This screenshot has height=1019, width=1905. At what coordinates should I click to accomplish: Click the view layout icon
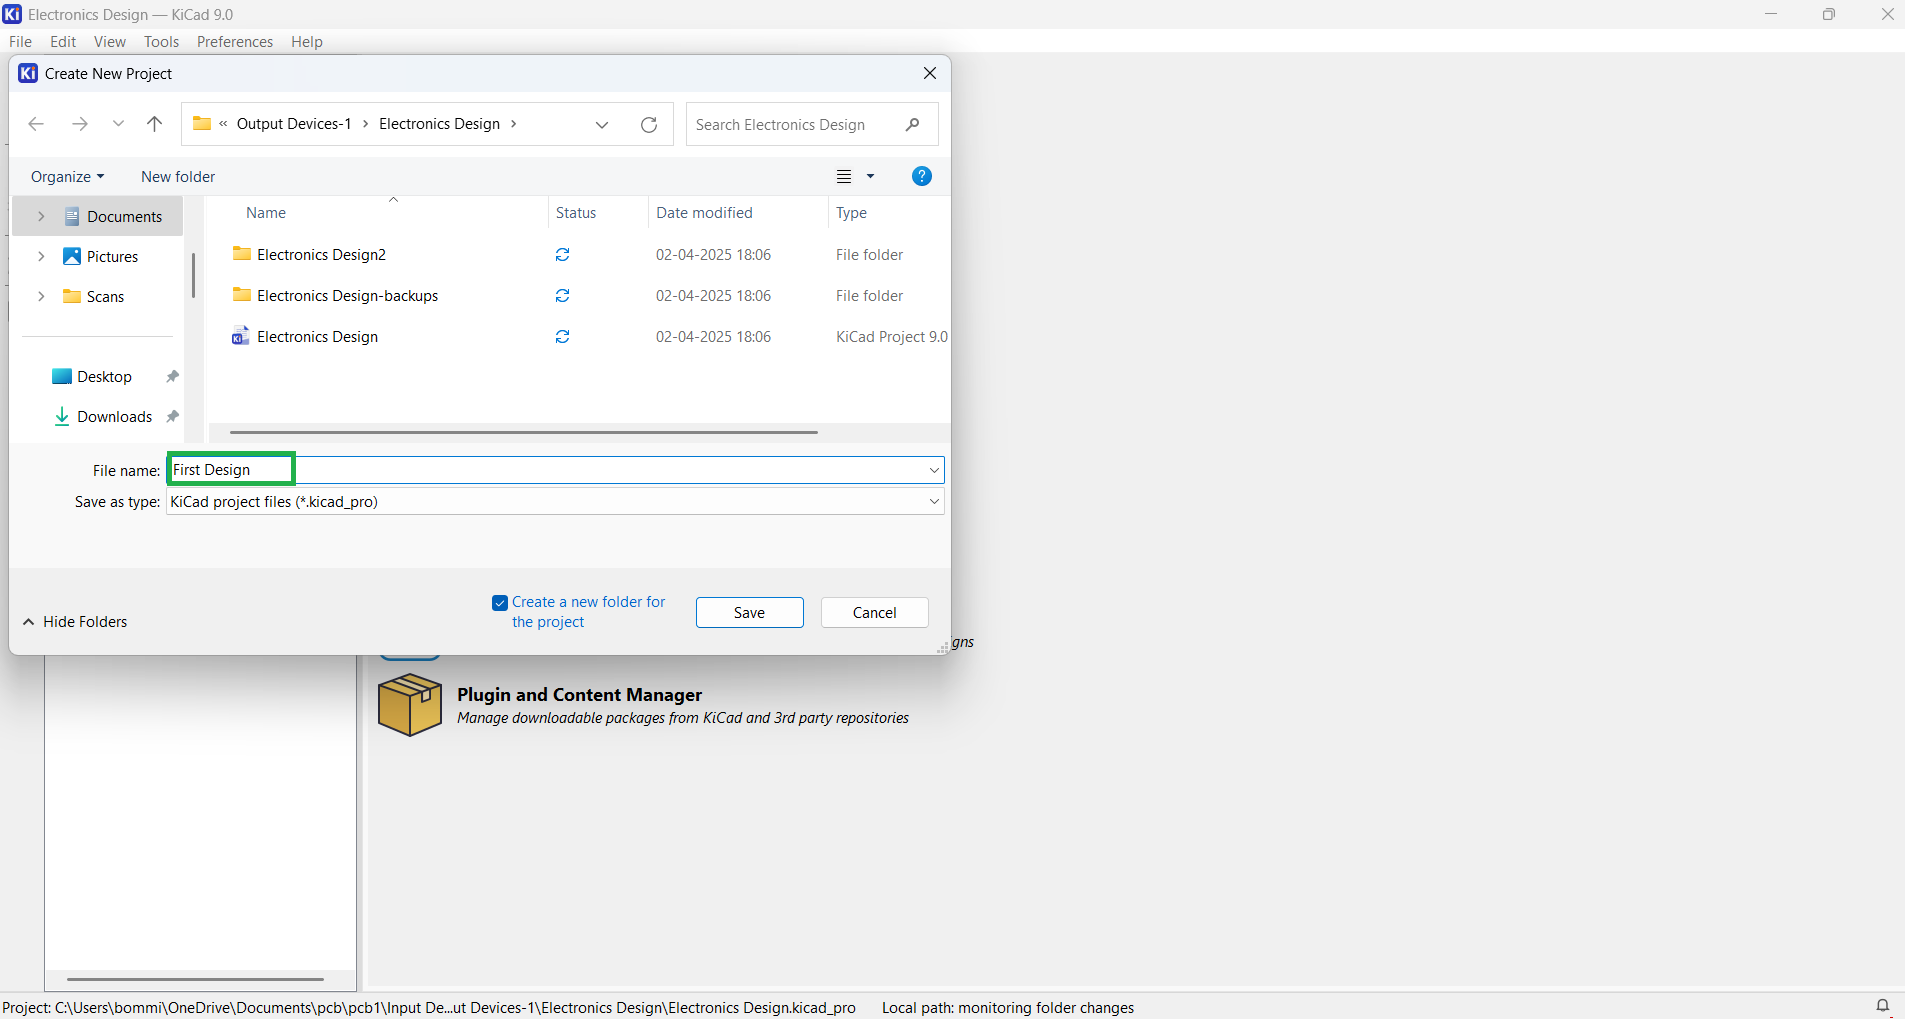[x=844, y=177]
